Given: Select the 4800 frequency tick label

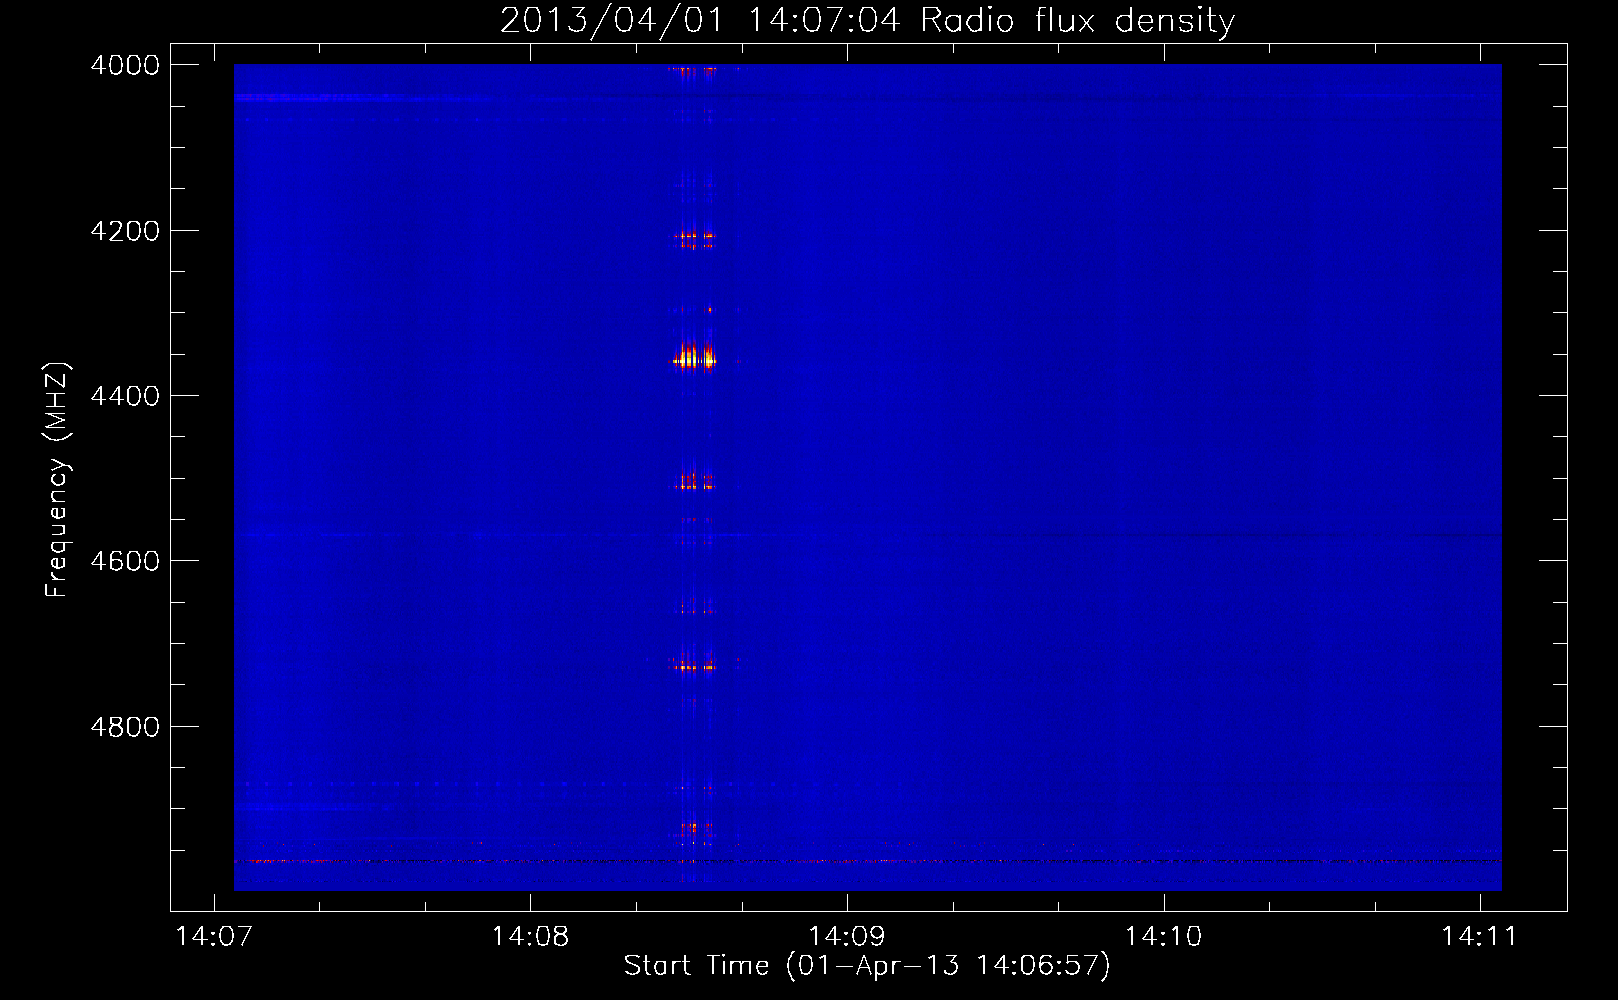Looking at the screenshot, I should pyautogui.click(x=125, y=727).
